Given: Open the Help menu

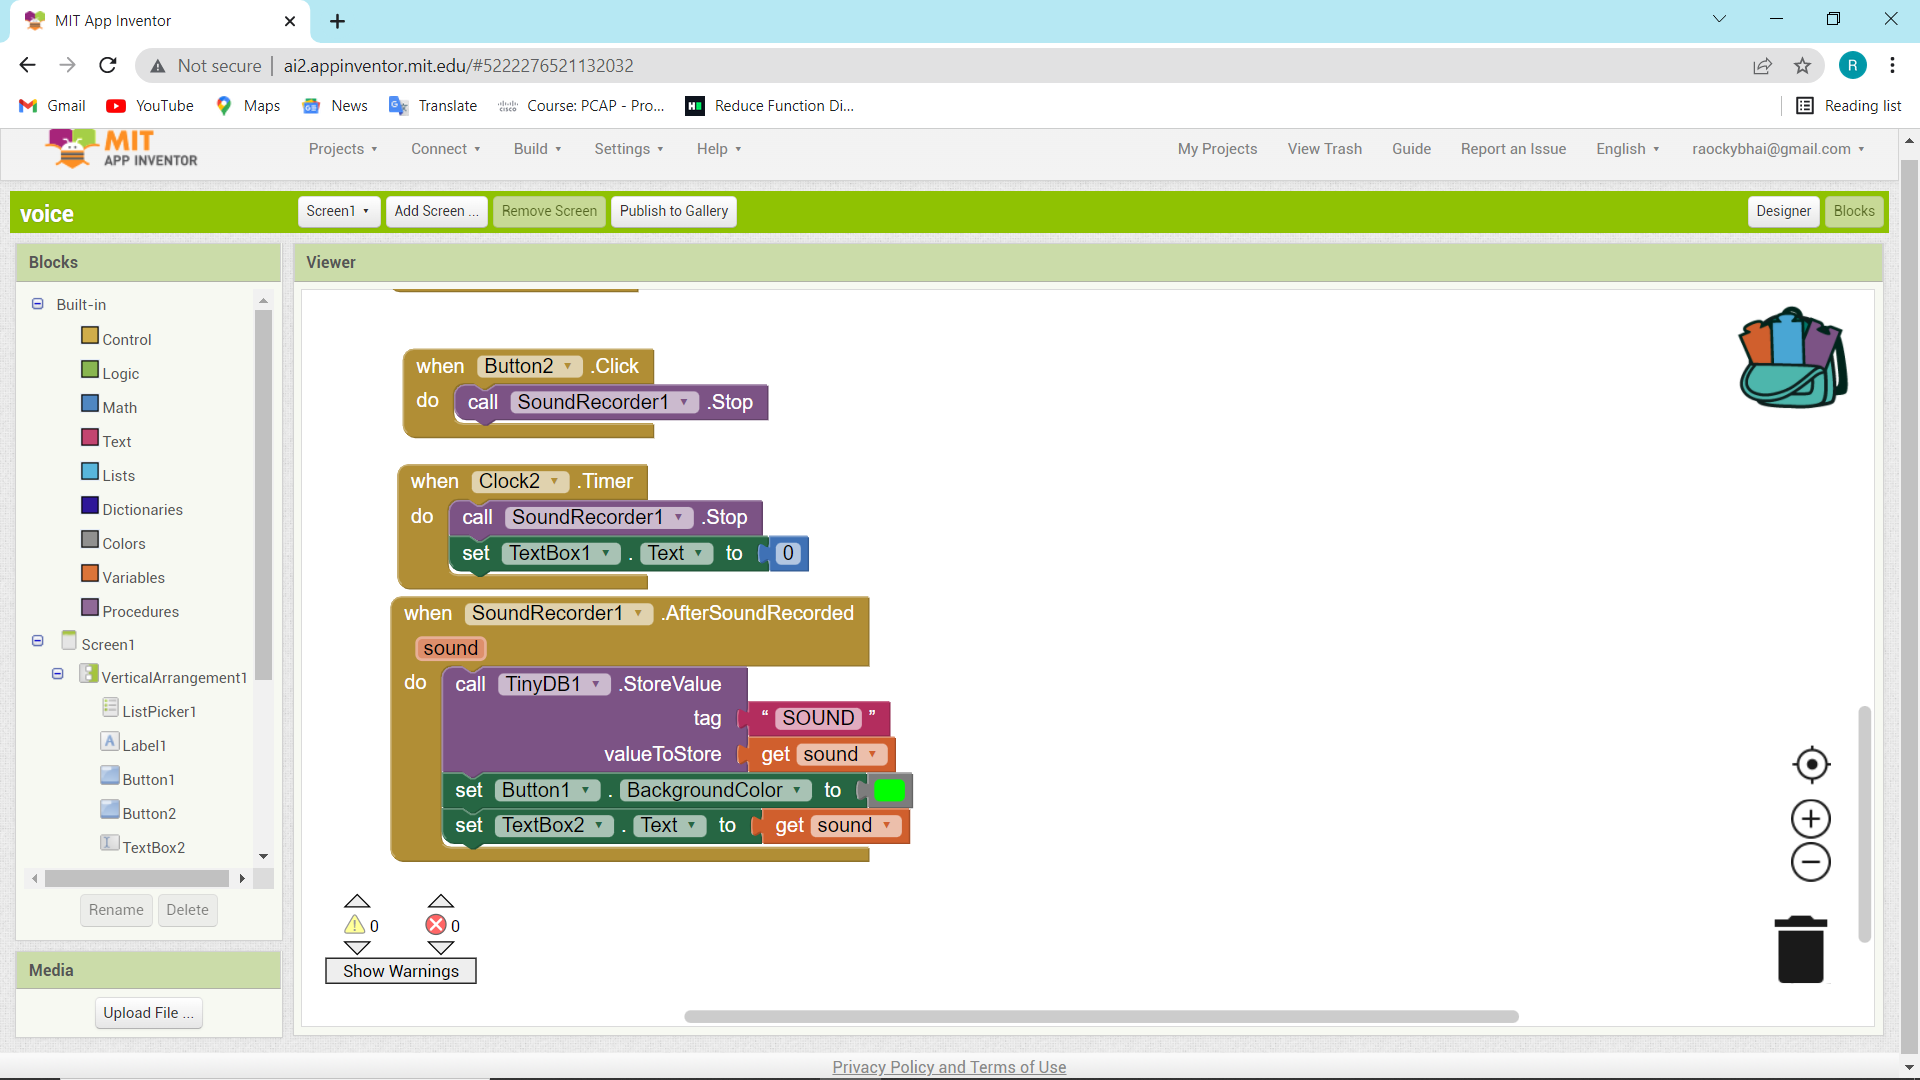Looking at the screenshot, I should pos(719,149).
